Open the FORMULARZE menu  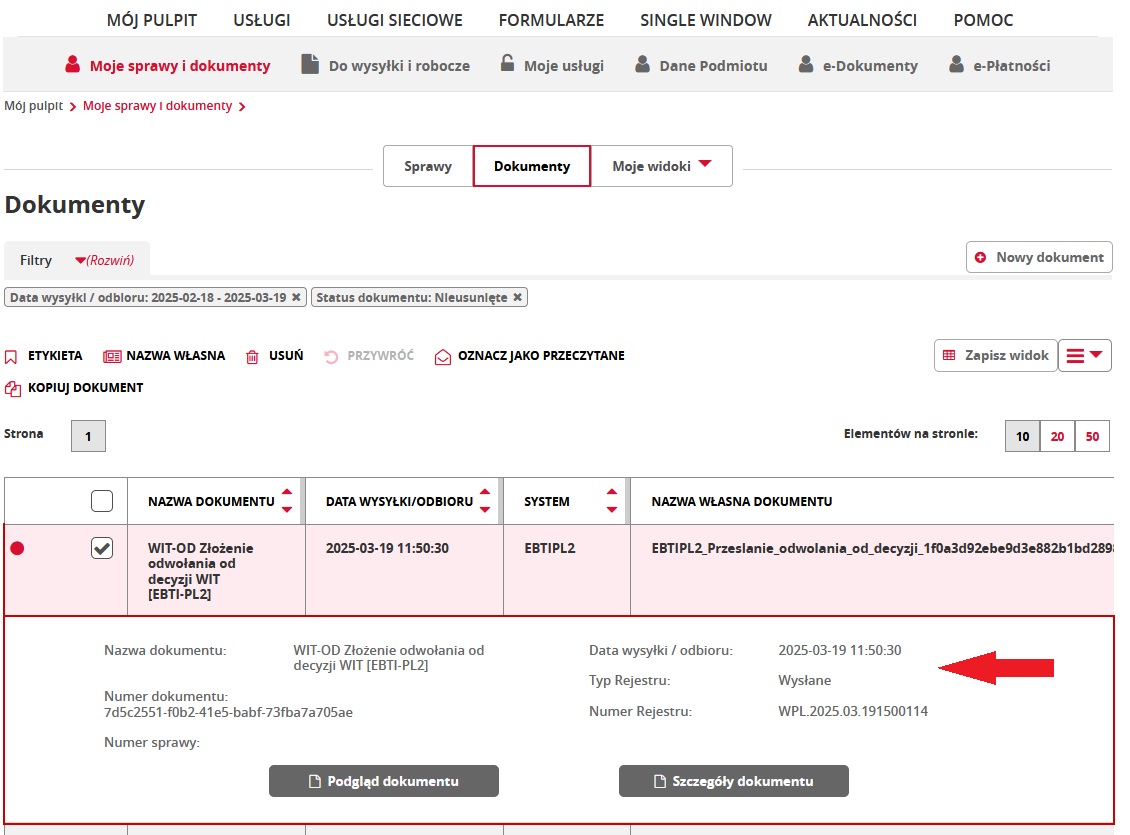click(x=551, y=19)
